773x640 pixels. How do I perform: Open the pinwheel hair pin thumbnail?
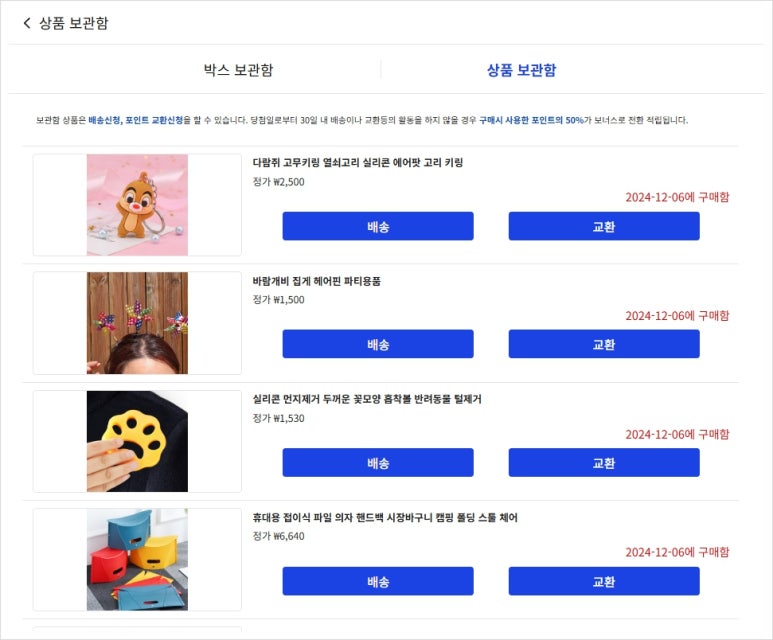pyautogui.click(x=137, y=322)
